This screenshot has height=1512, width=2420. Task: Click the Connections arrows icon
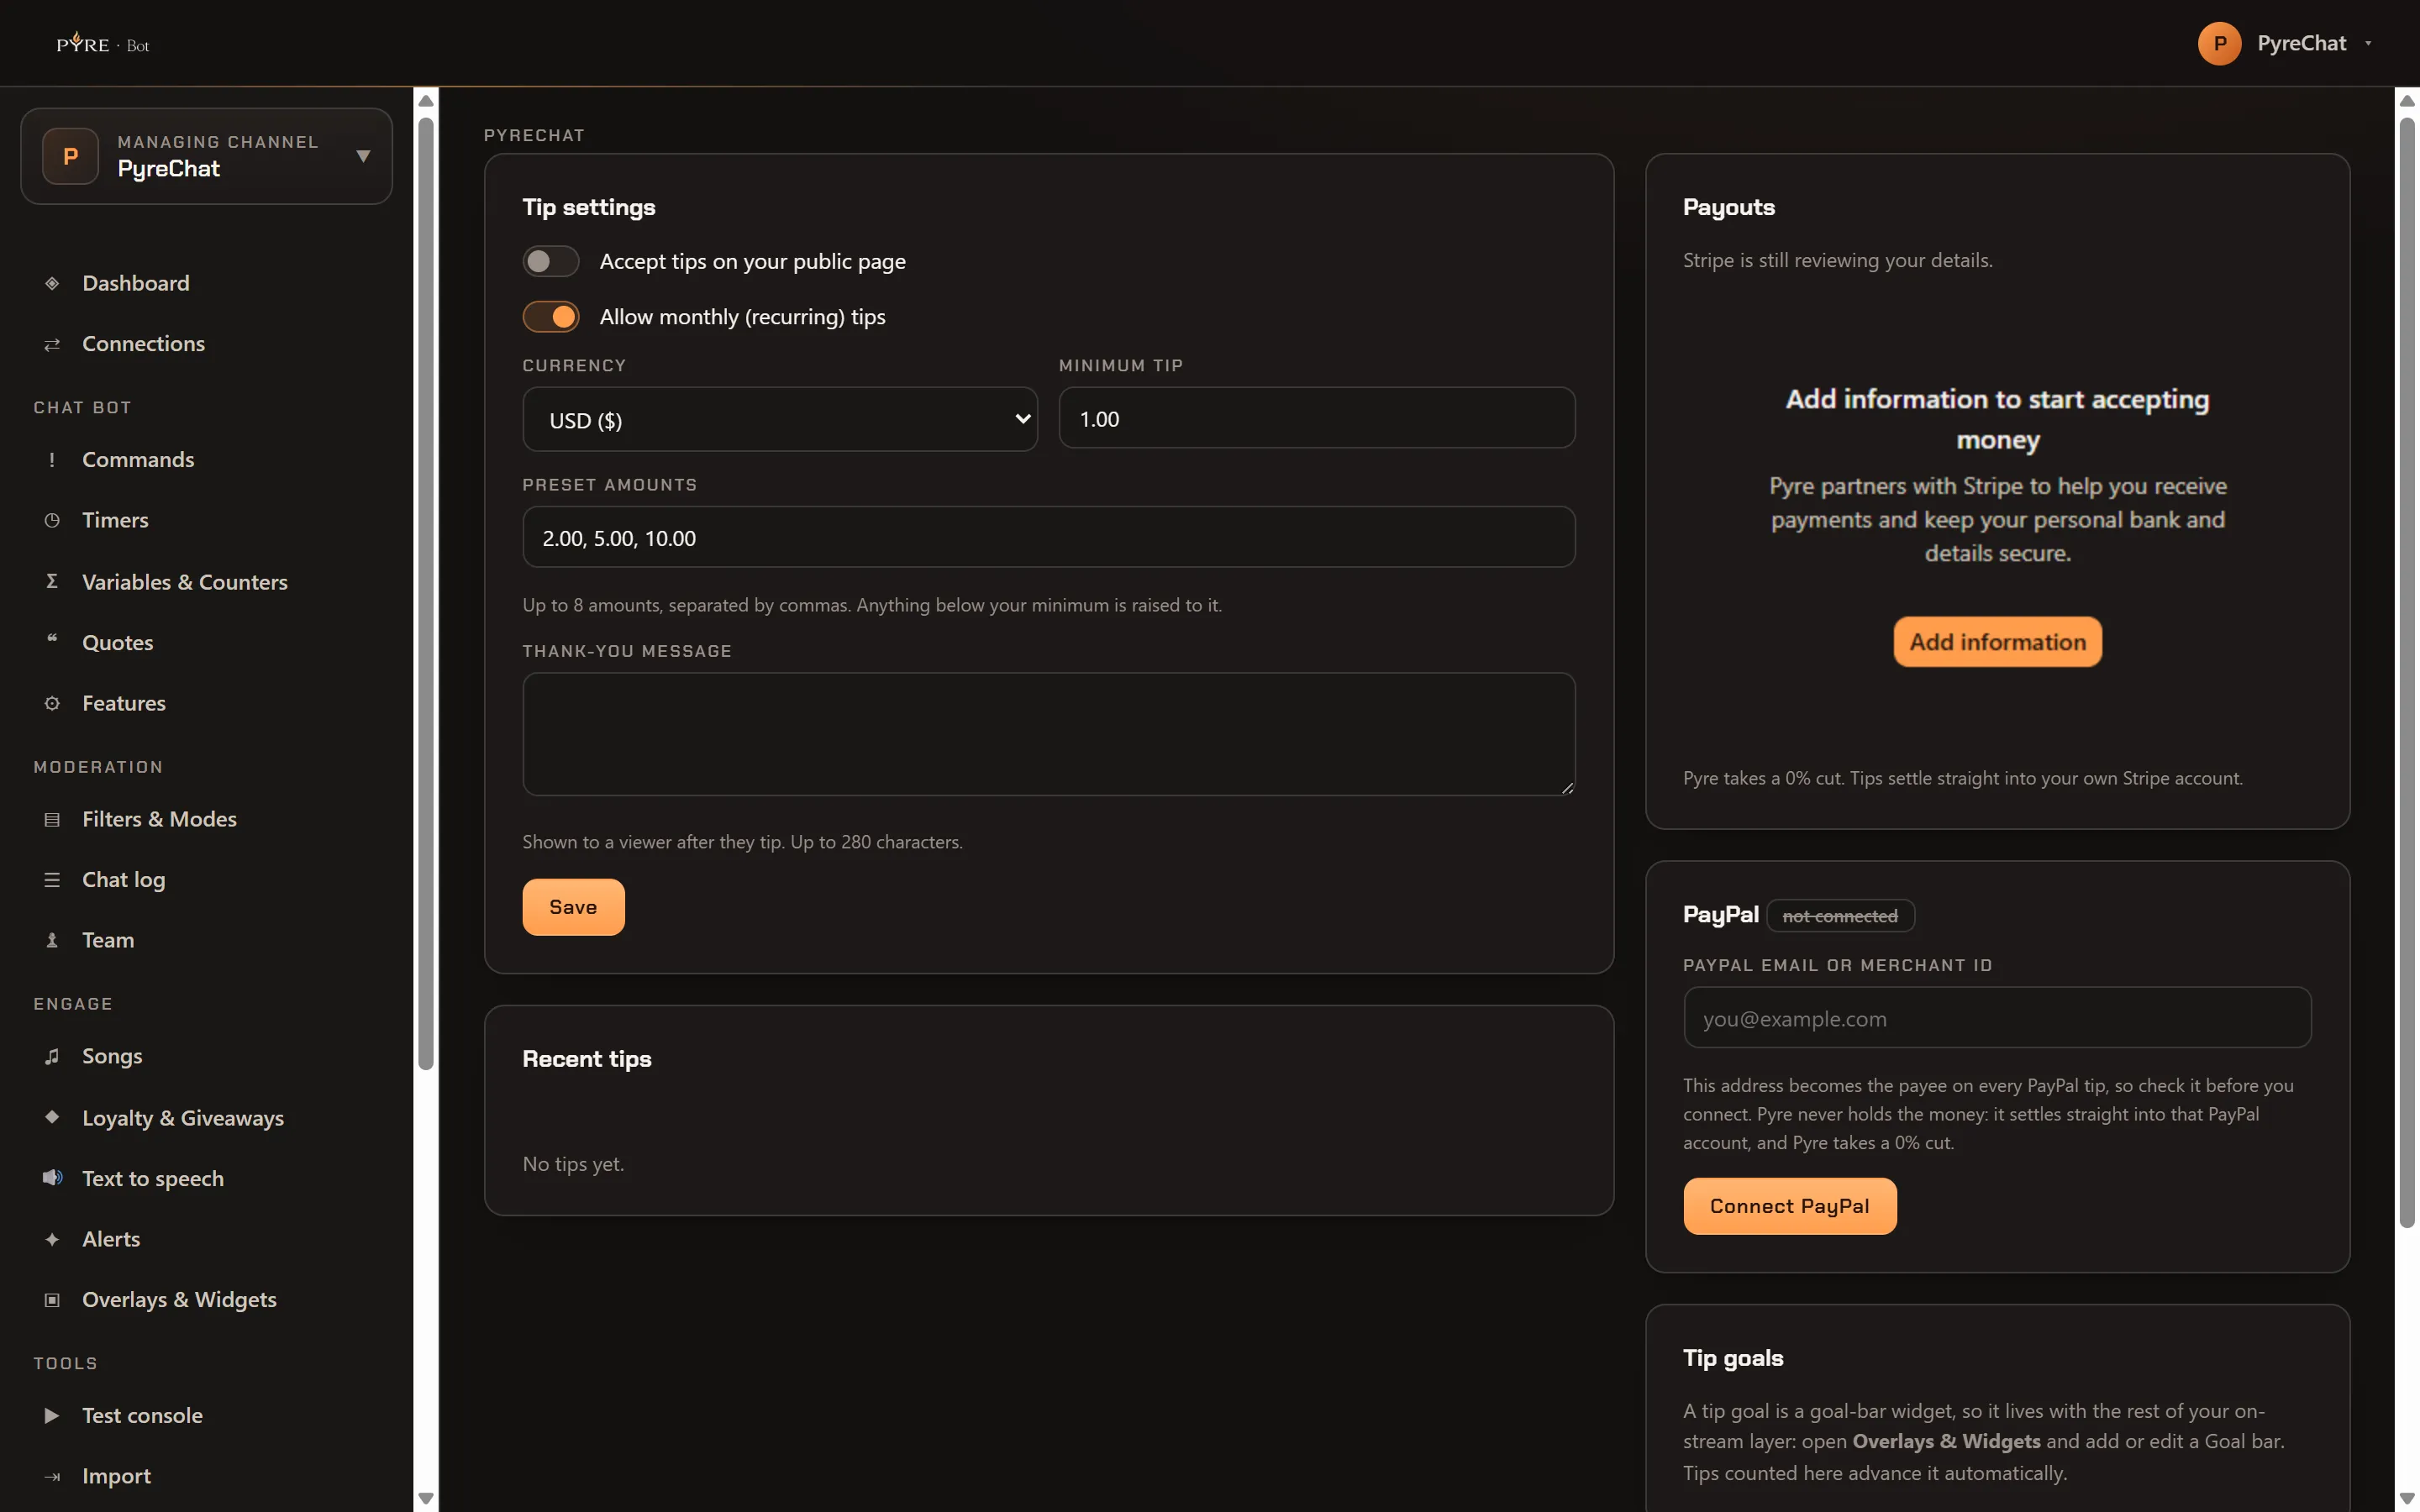(52, 344)
